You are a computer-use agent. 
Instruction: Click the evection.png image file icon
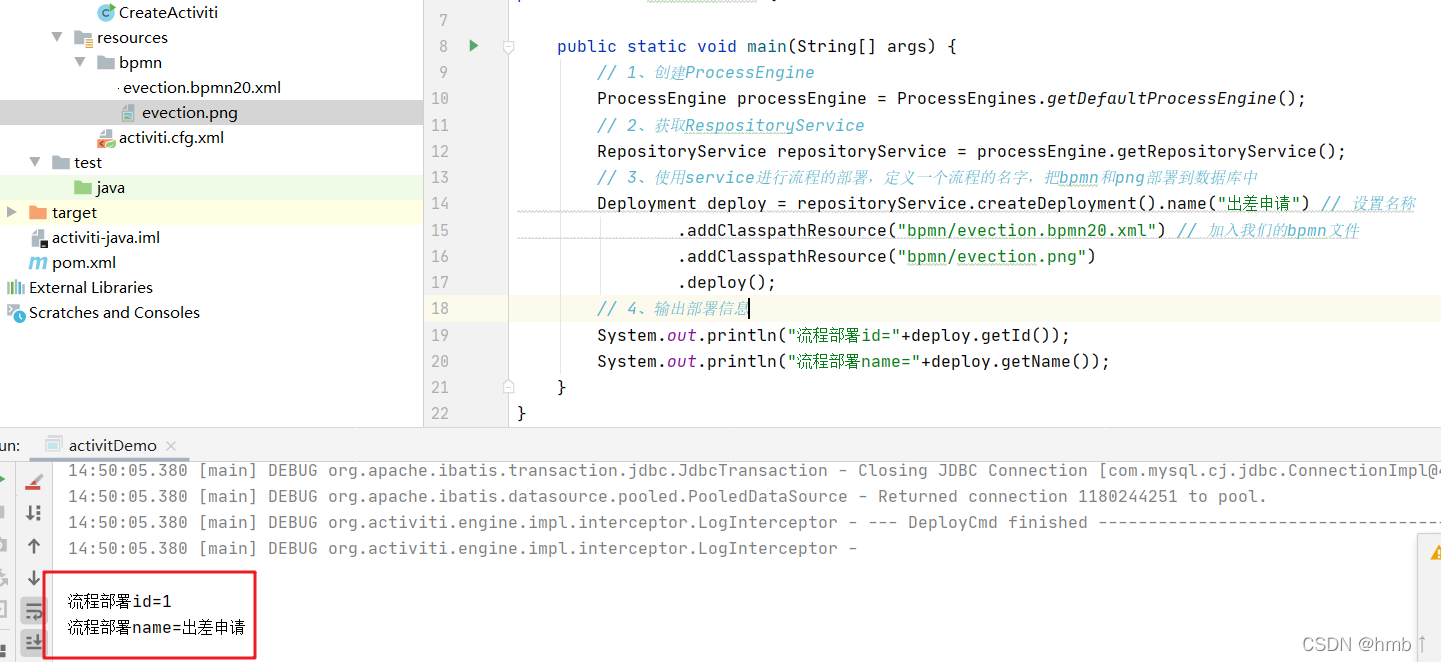(129, 113)
